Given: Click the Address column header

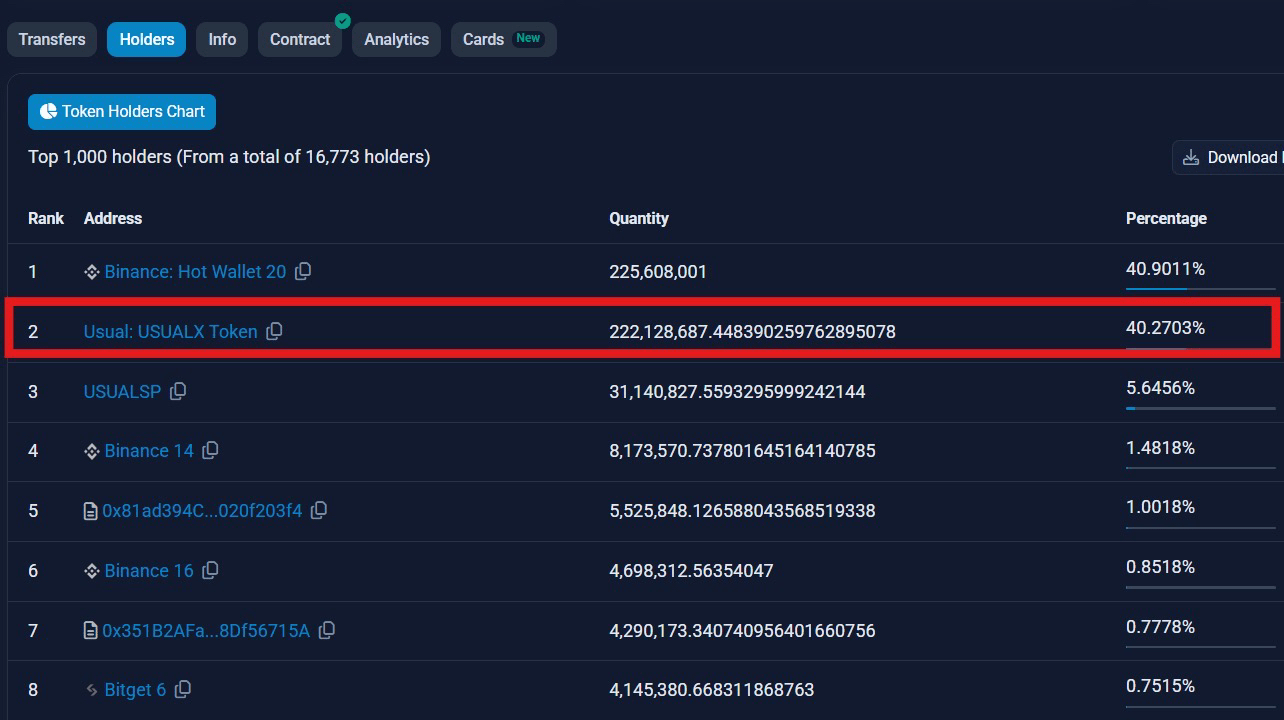Looking at the screenshot, I should 113,218.
